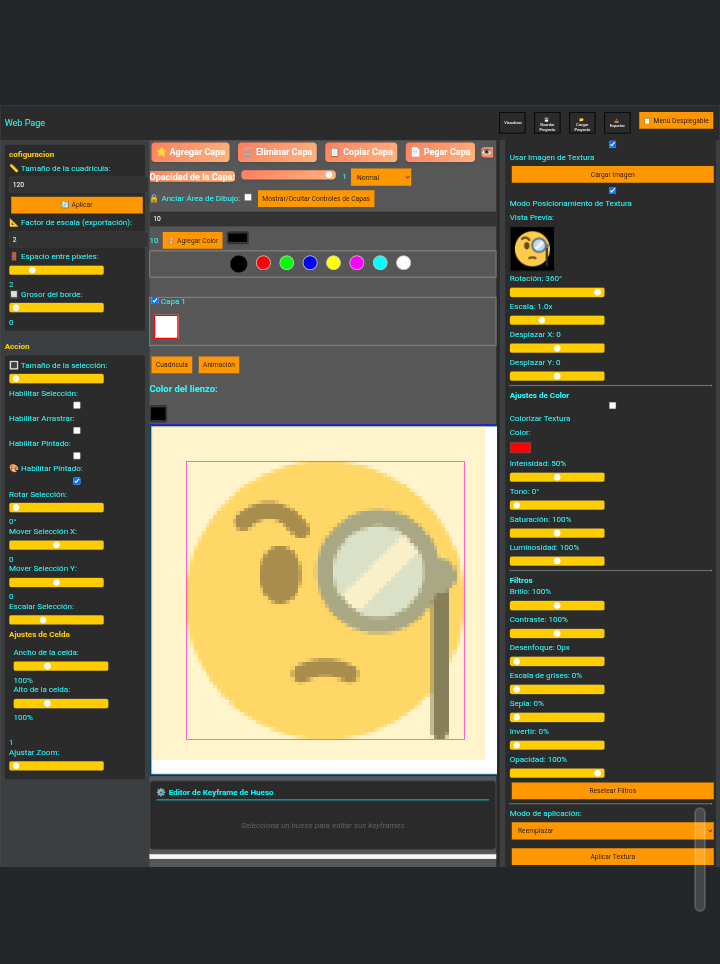Click the right panel vertical scrollbar
The height and width of the screenshot is (964, 720).
(x=700, y=859)
